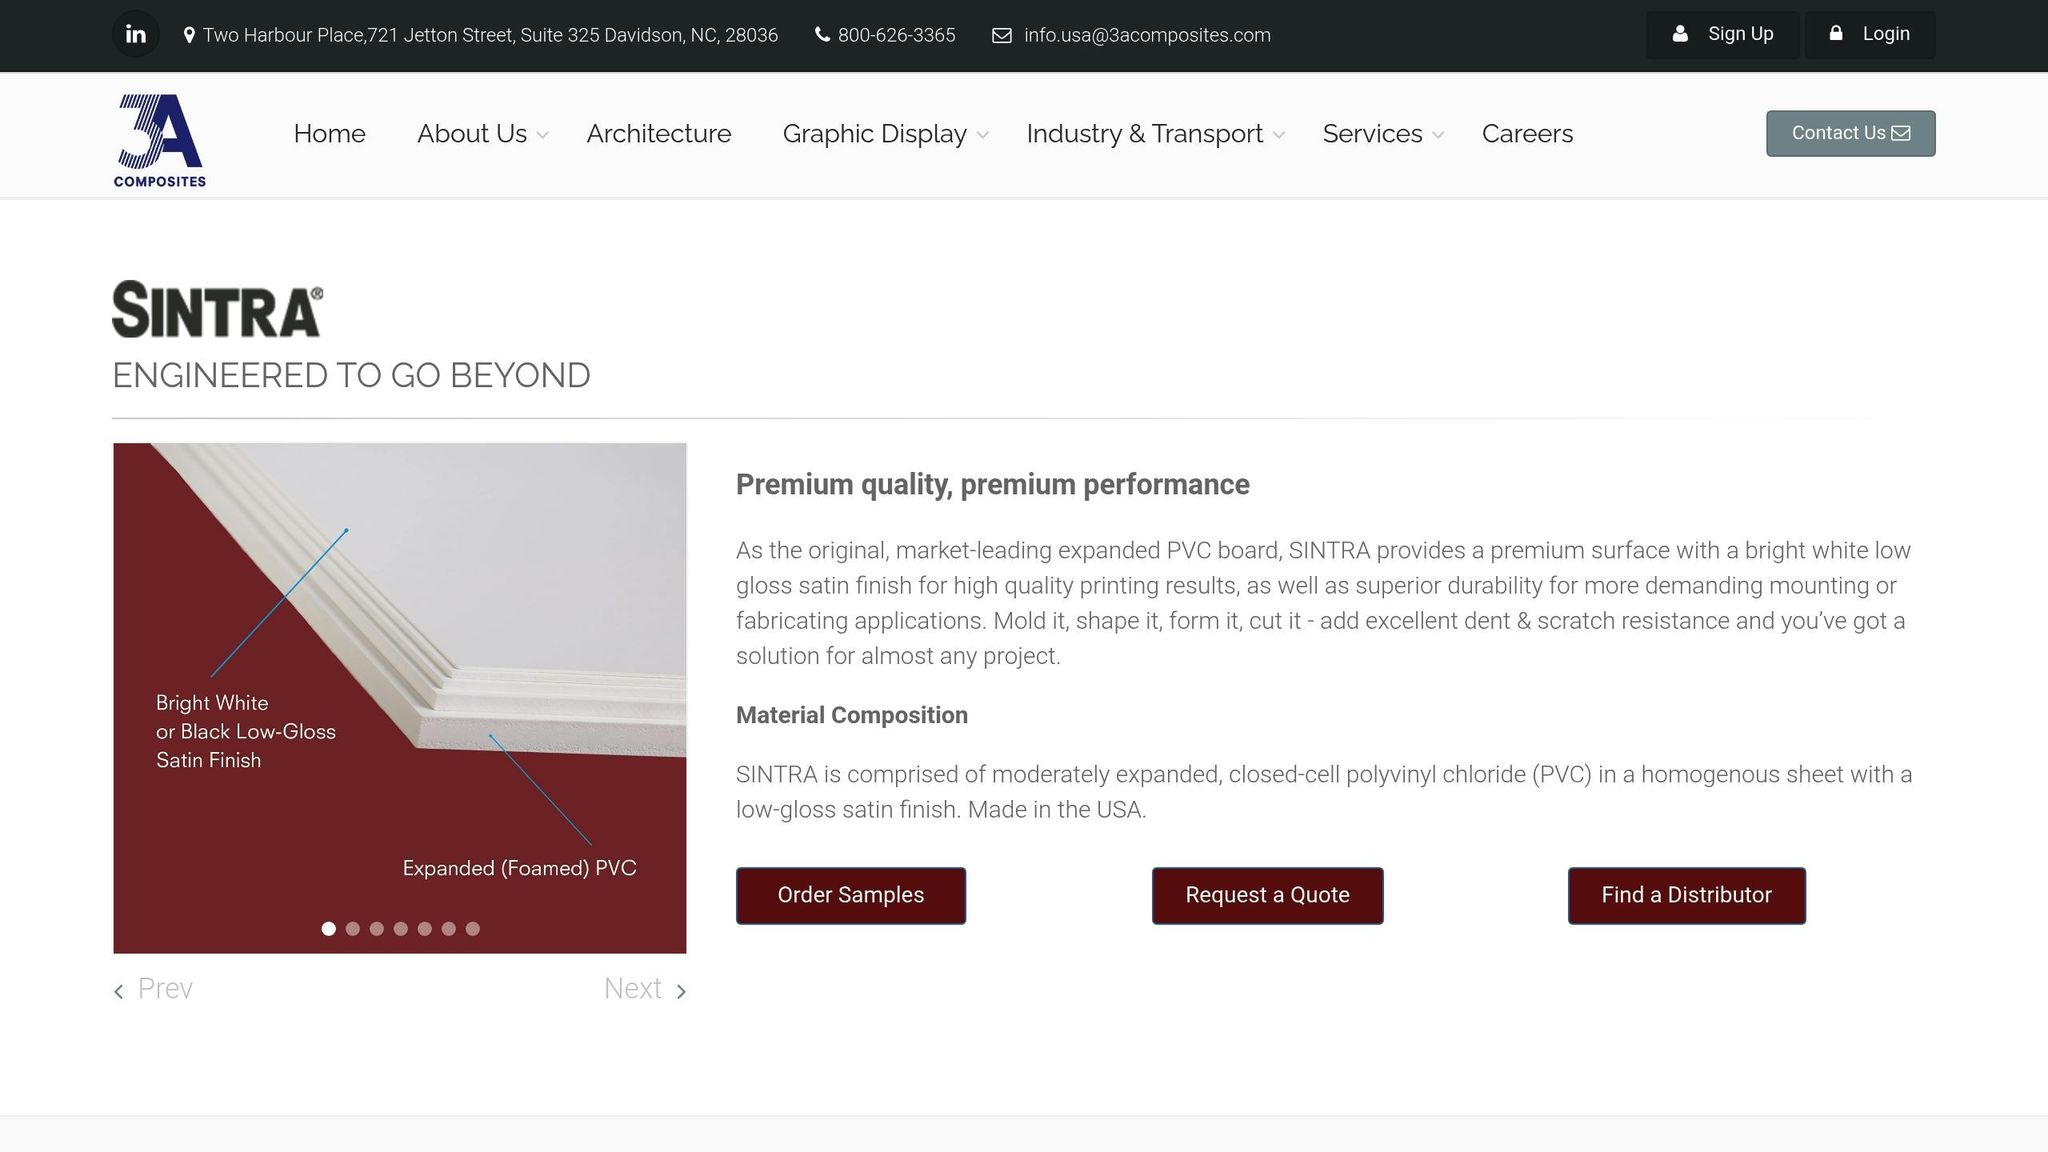Click the phone icon in top bar
The height and width of the screenshot is (1152, 2048).
[x=822, y=35]
